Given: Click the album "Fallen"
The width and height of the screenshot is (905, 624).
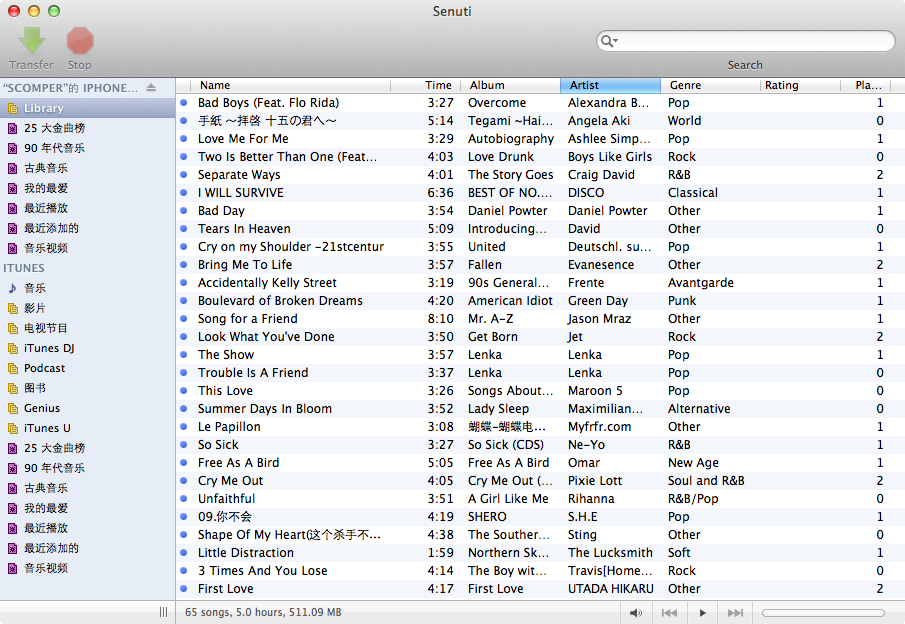Looking at the screenshot, I should (x=485, y=265).
